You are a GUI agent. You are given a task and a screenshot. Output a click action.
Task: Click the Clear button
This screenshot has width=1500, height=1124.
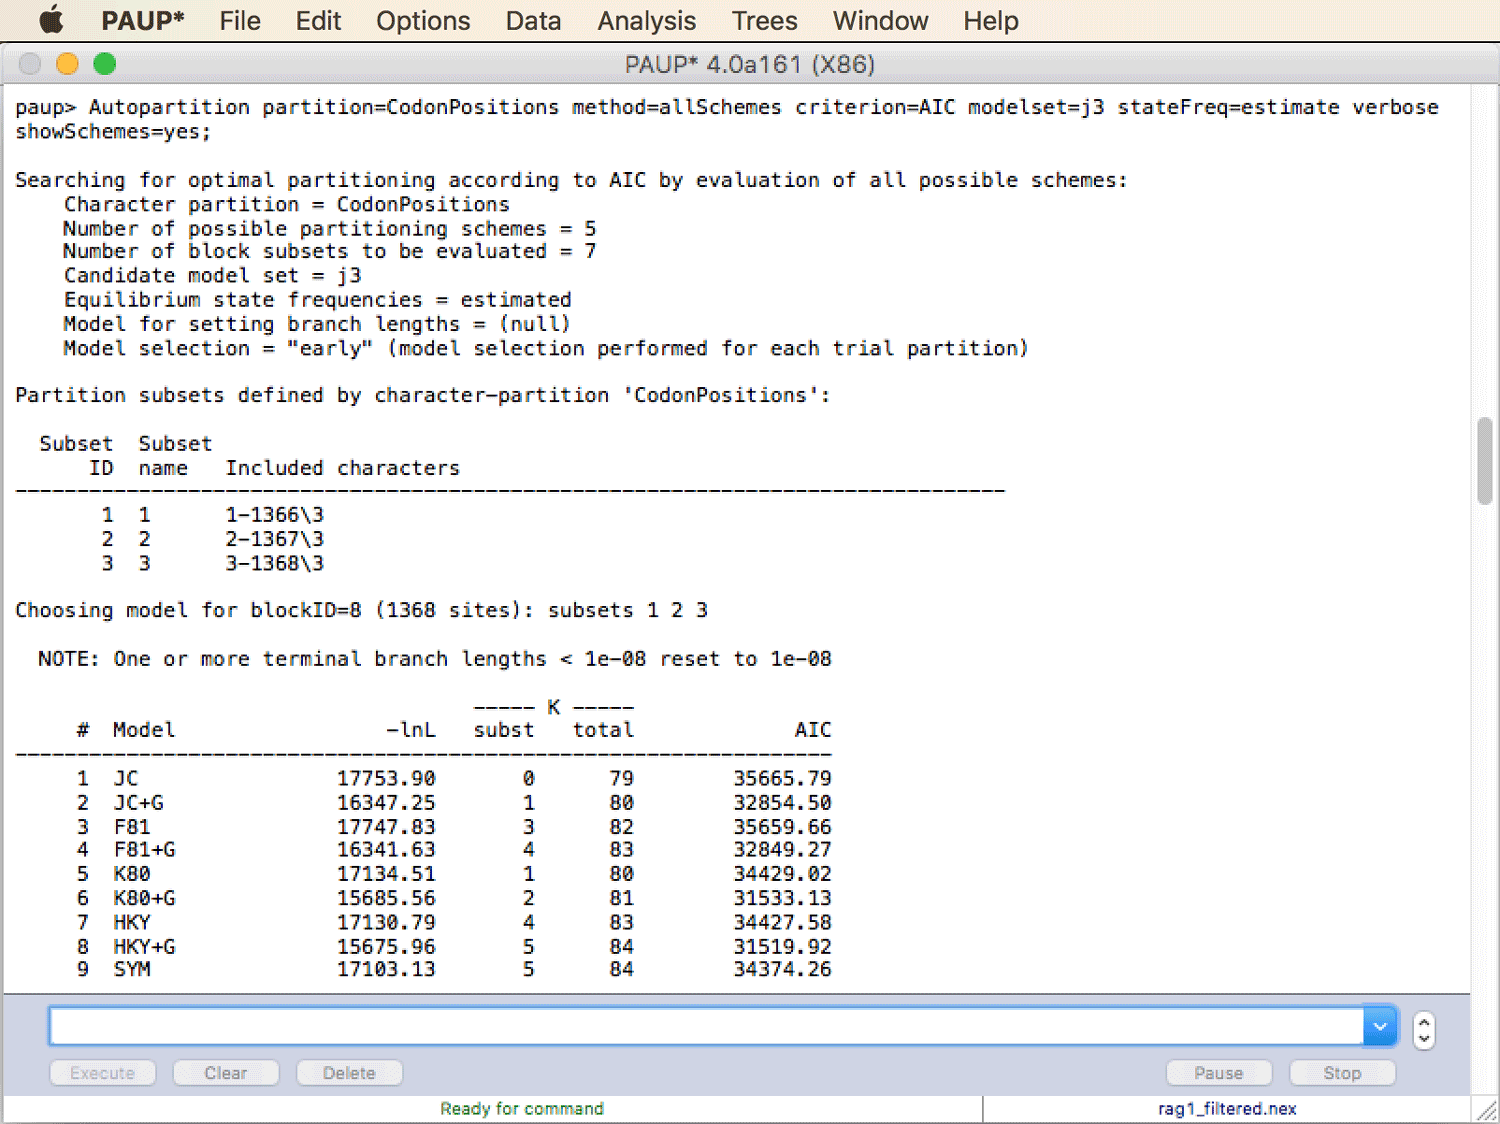coord(226,1073)
